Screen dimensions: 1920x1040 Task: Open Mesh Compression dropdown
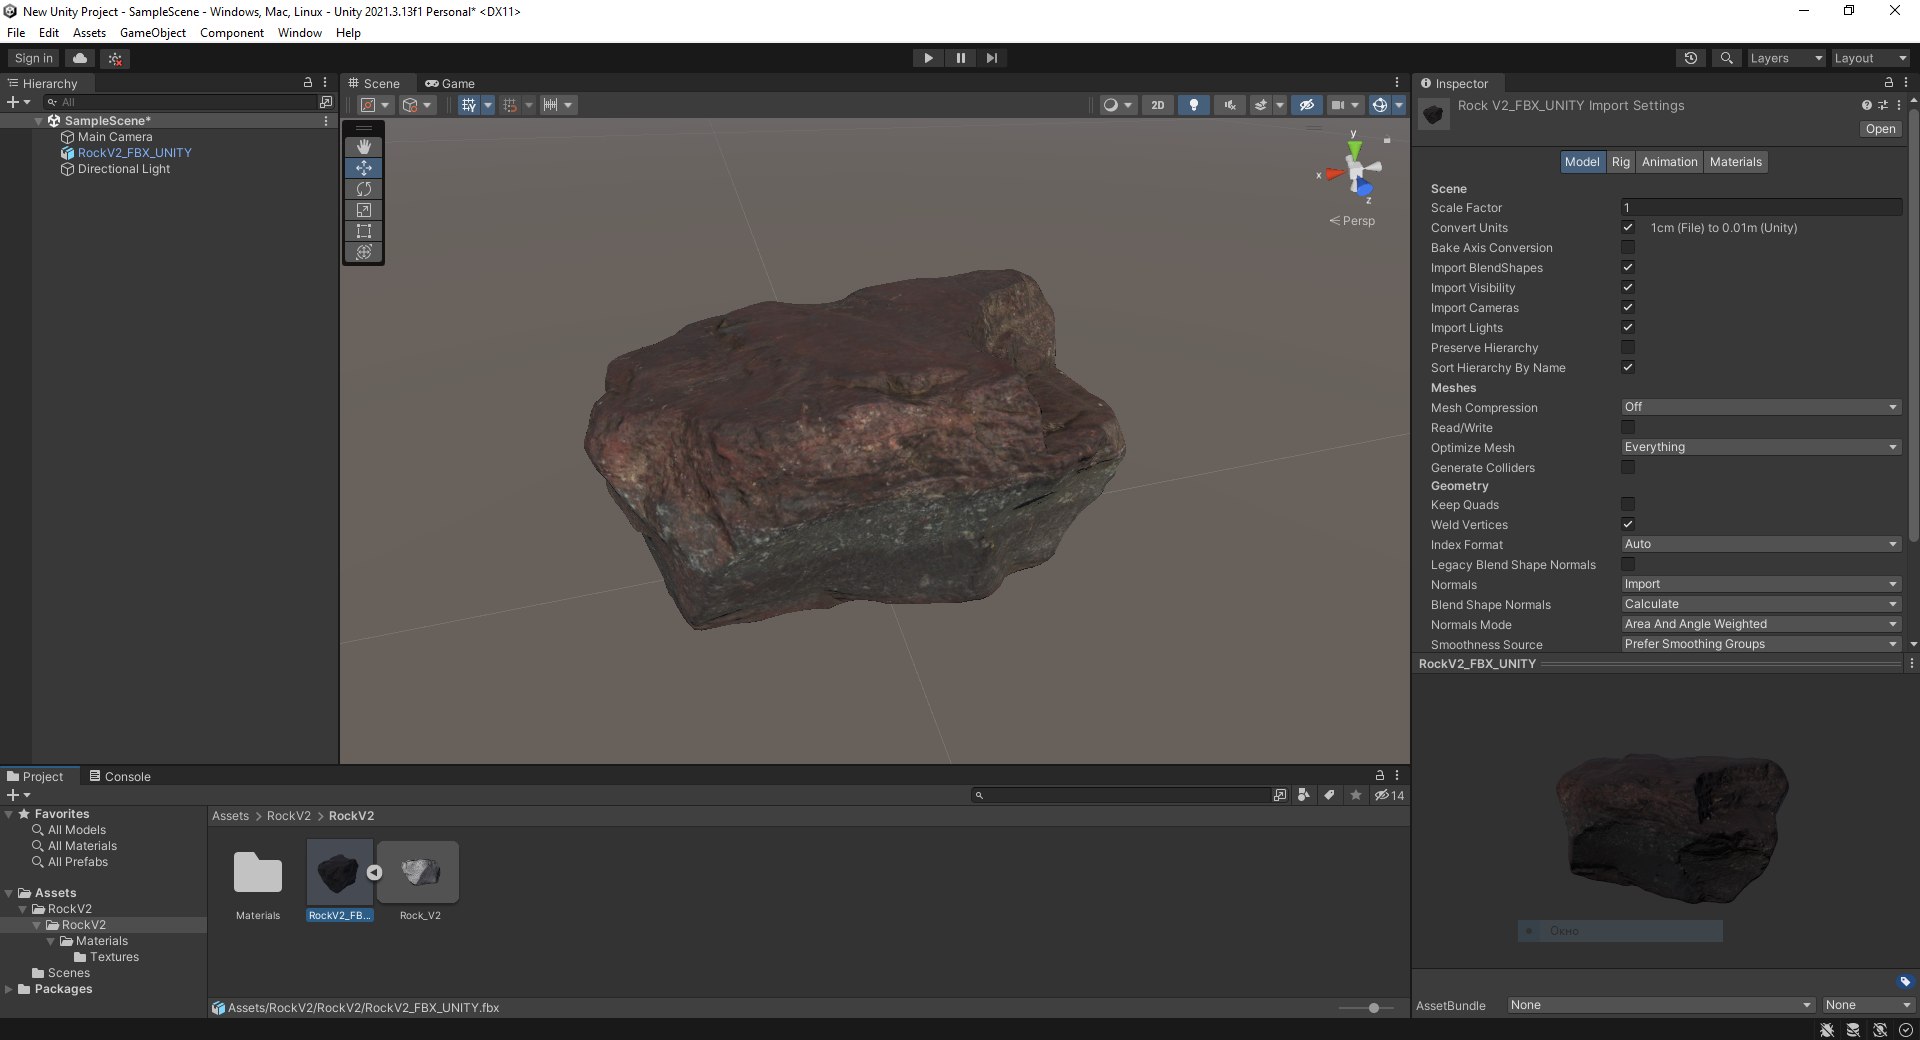point(1761,407)
